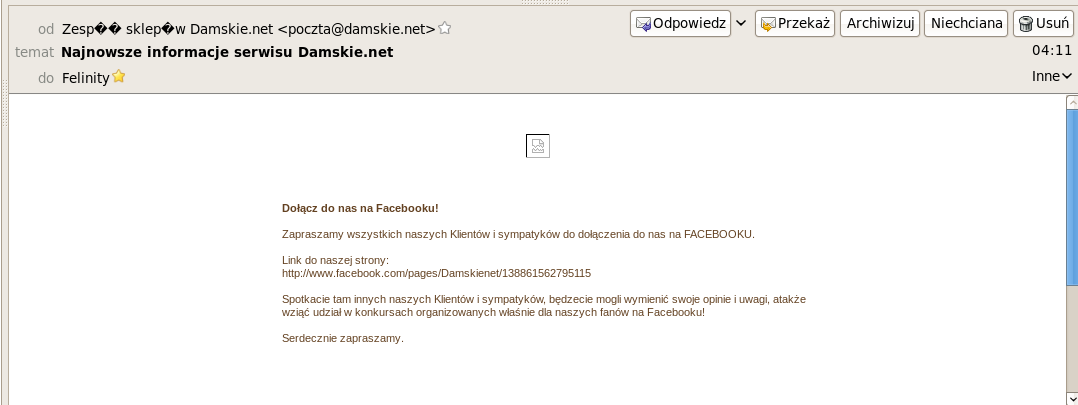1078x405 pixels.
Task: Toggle the star next to sender address
Action: point(446,28)
